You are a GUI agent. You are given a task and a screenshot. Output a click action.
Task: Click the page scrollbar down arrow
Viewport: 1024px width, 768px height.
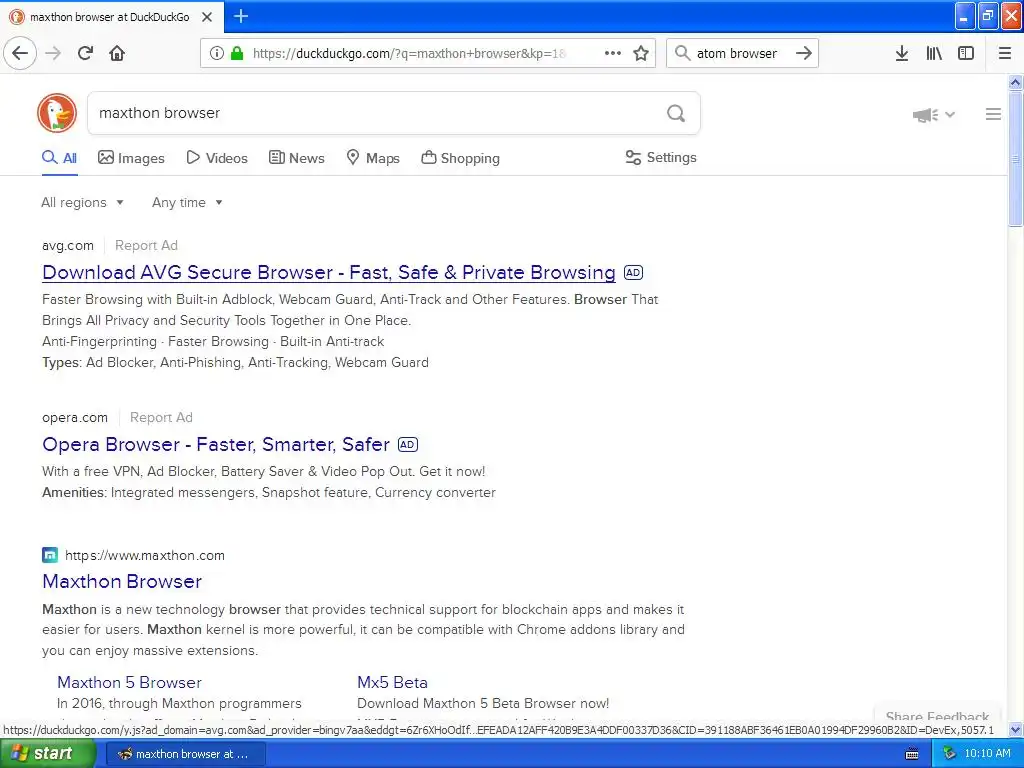click(x=1015, y=729)
